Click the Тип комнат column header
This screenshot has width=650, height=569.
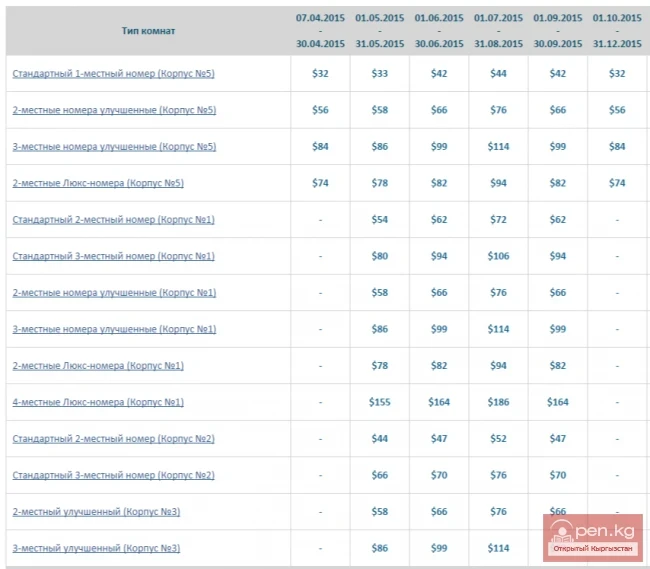click(x=148, y=31)
